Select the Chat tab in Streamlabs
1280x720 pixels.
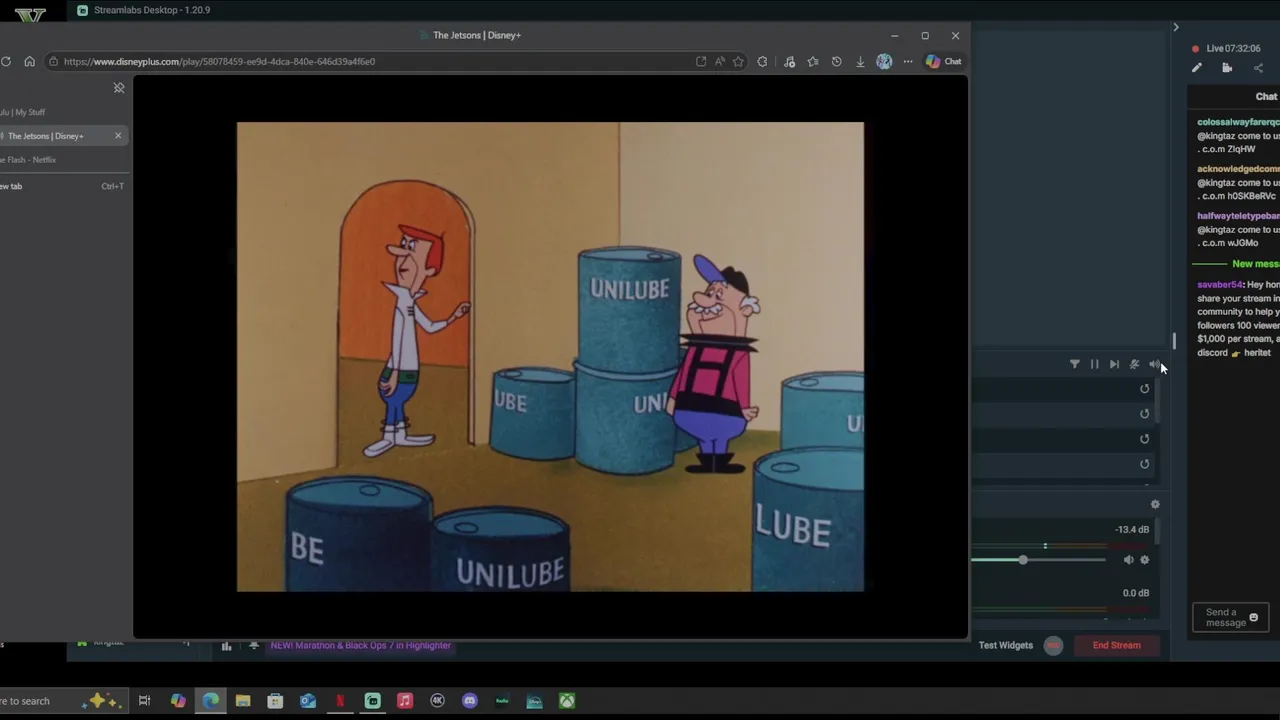point(1266,96)
